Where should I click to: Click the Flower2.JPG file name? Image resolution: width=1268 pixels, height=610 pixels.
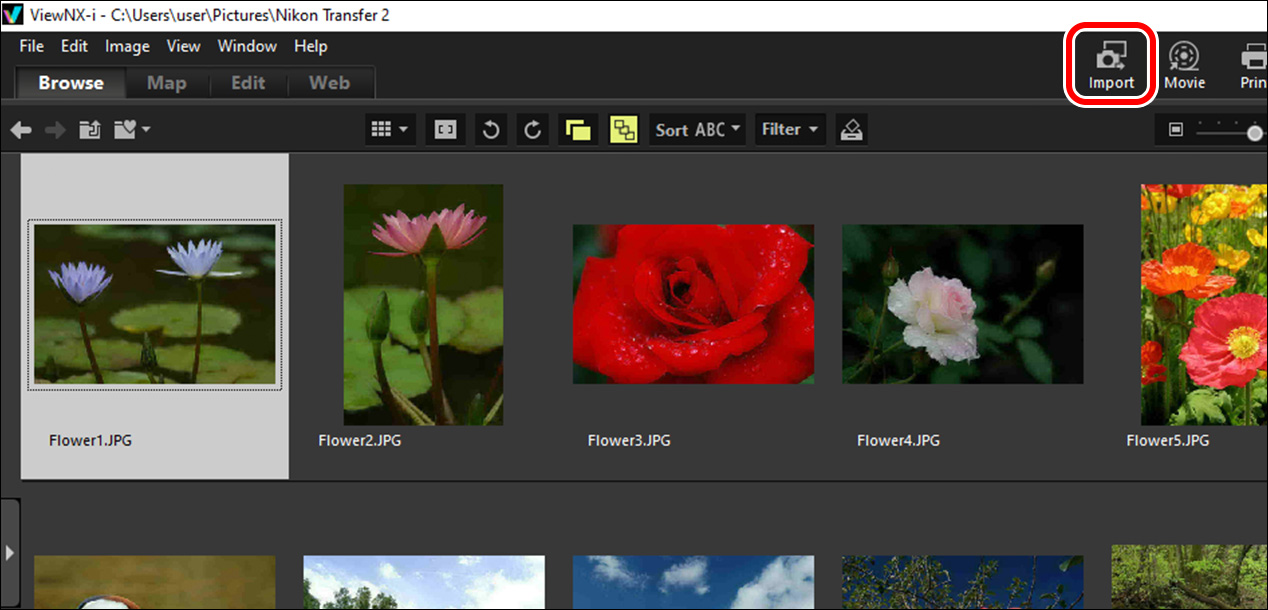[360, 440]
